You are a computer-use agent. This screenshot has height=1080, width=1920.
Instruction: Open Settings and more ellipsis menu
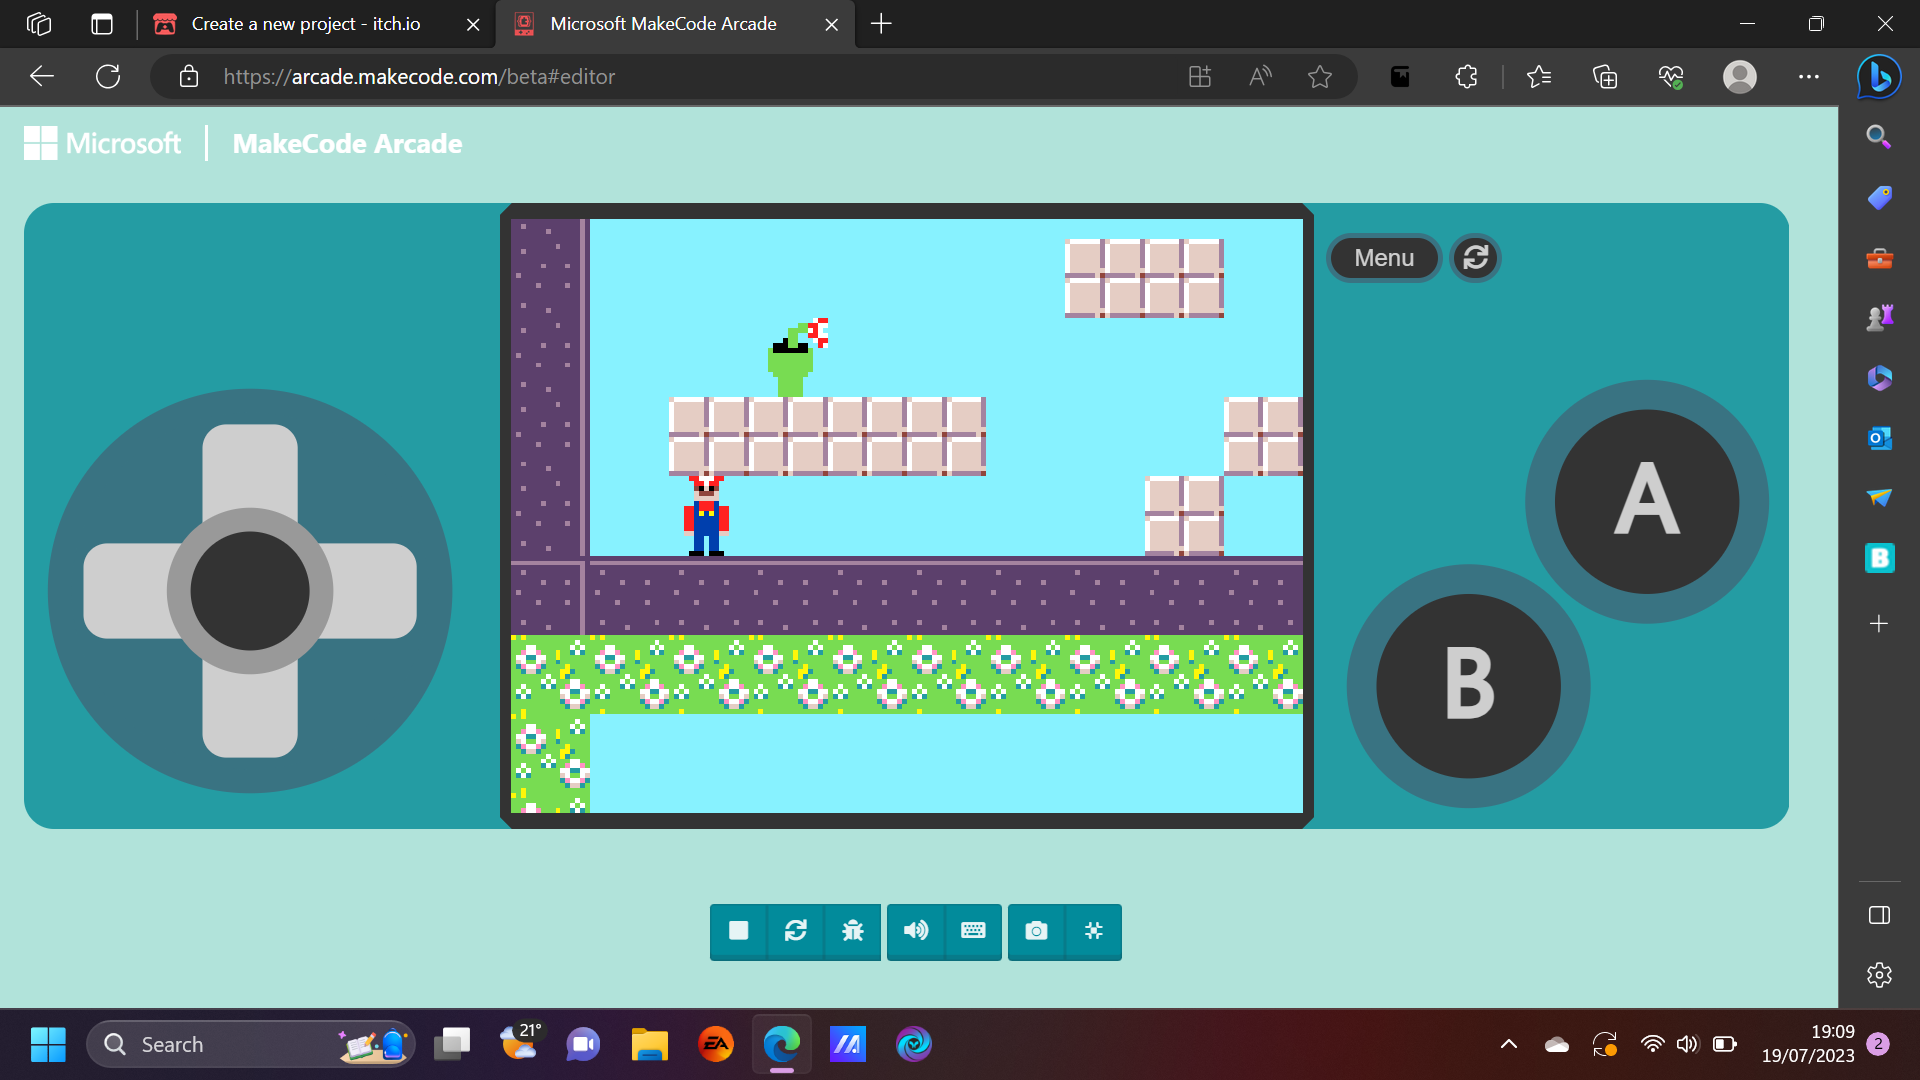(x=1809, y=76)
